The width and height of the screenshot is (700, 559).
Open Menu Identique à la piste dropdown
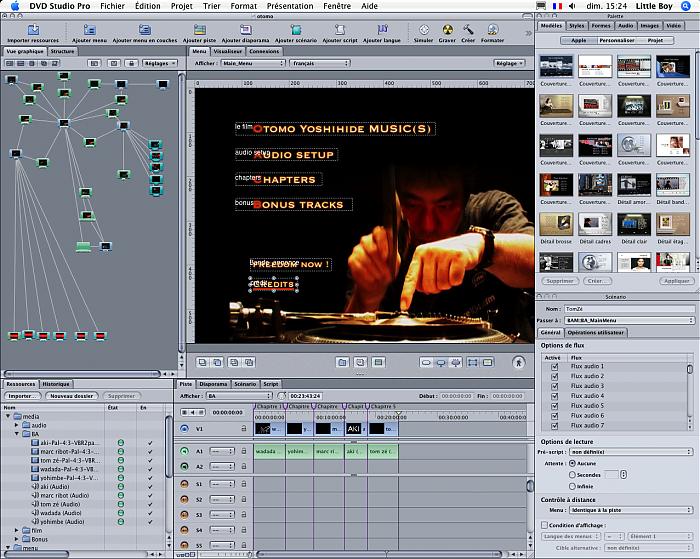coord(631,509)
